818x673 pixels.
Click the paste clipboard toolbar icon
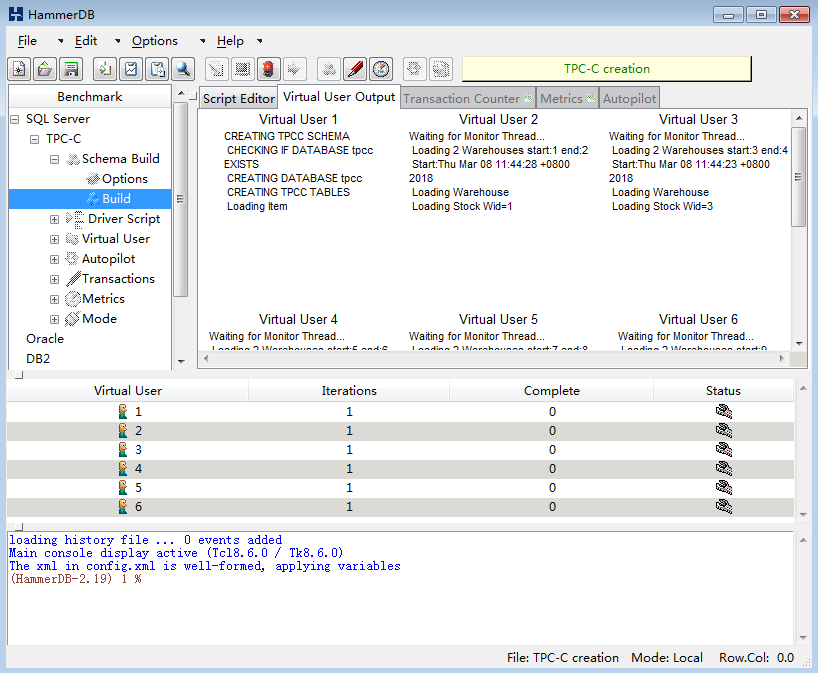click(x=157, y=69)
